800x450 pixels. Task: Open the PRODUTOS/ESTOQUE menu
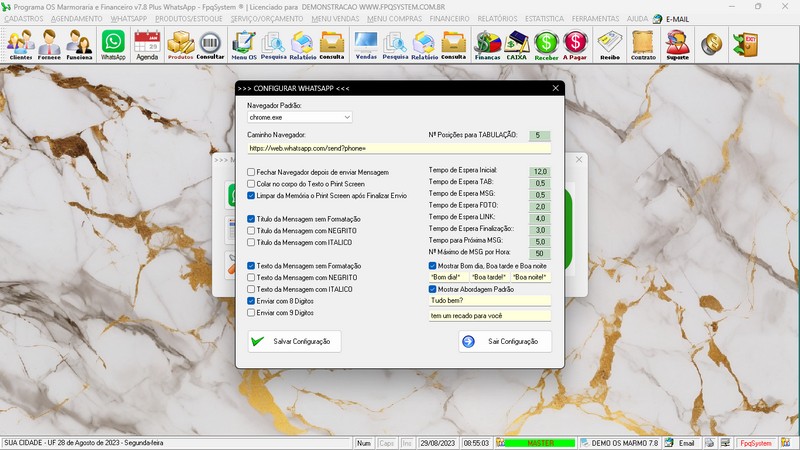(x=189, y=19)
